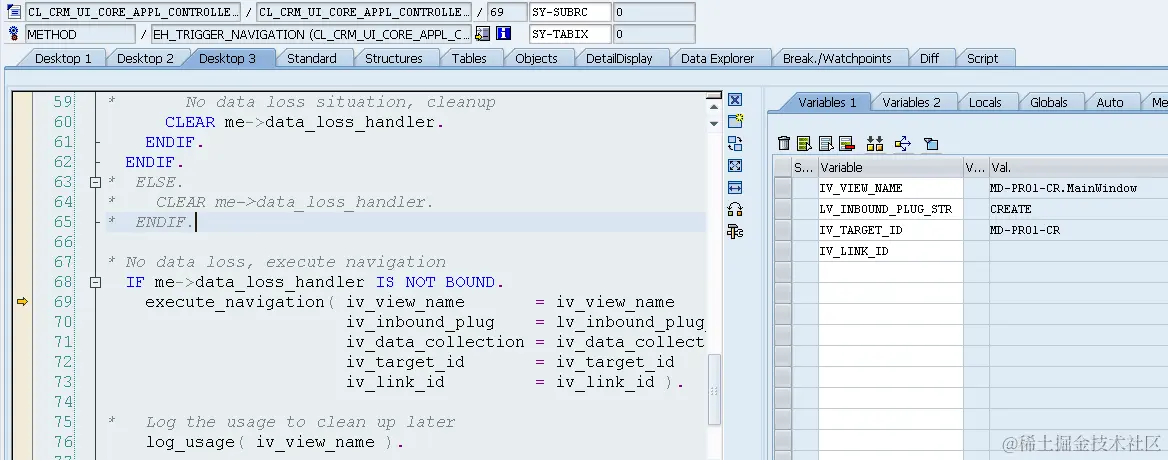The image size is (1168, 460).
Task: Click the program icon beside the CL_CRM_UI_CORE_APPL_CONTROLLE field
Action: 13,12
